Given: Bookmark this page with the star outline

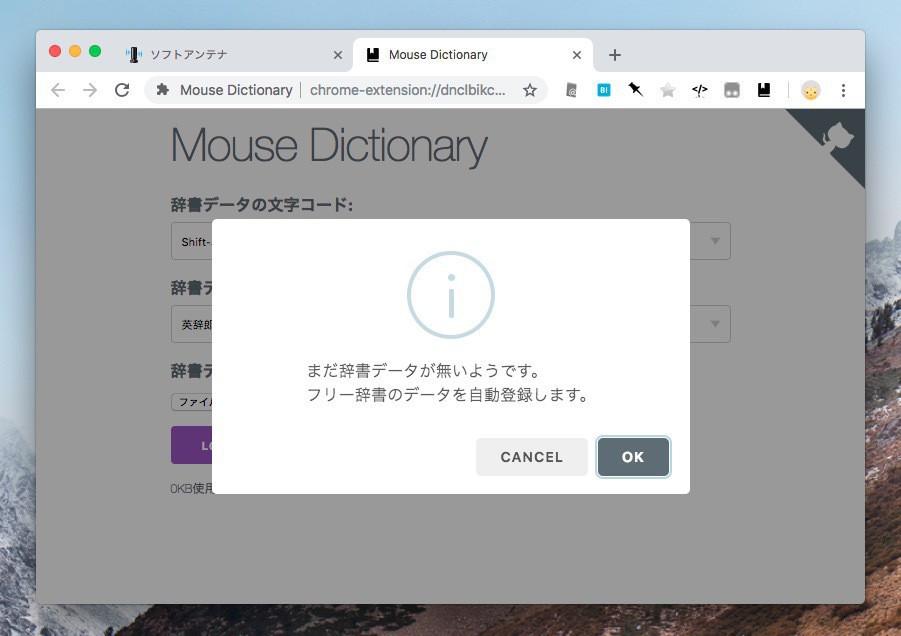Looking at the screenshot, I should (x=530, y=90).
